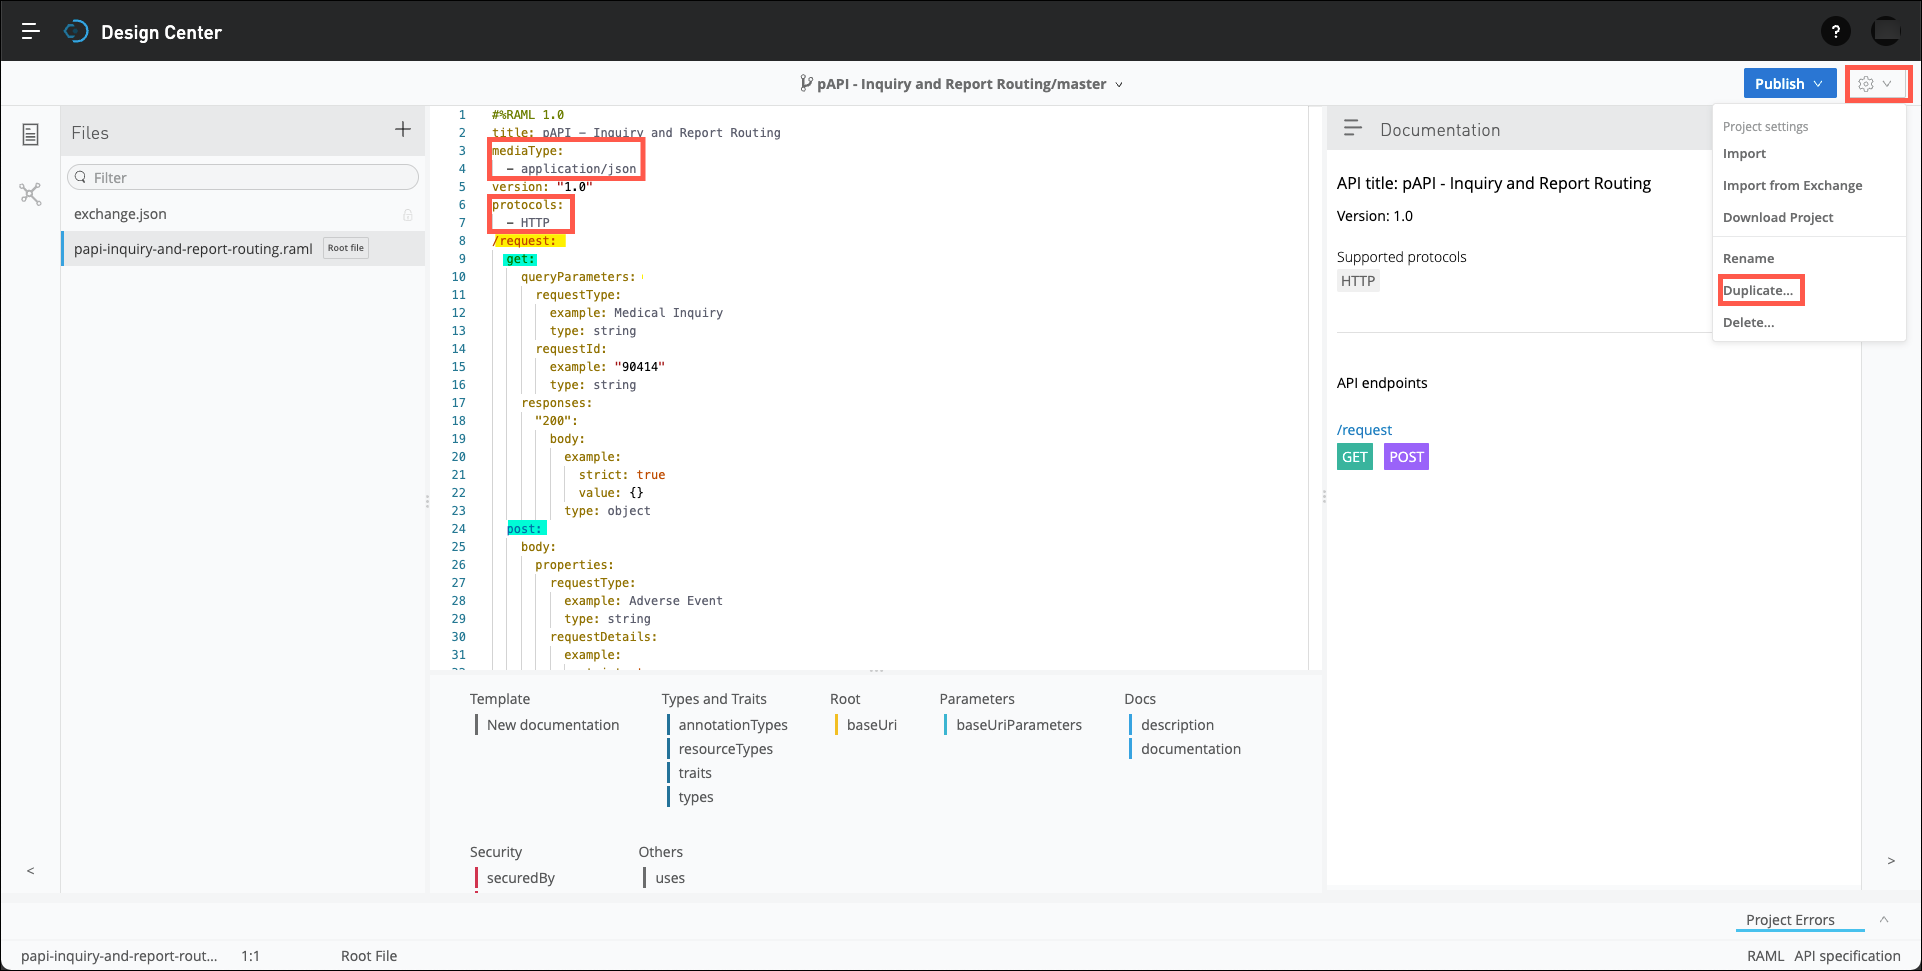Click the Filter files search field
1922x971 pixels.
[x=243, y=177]
